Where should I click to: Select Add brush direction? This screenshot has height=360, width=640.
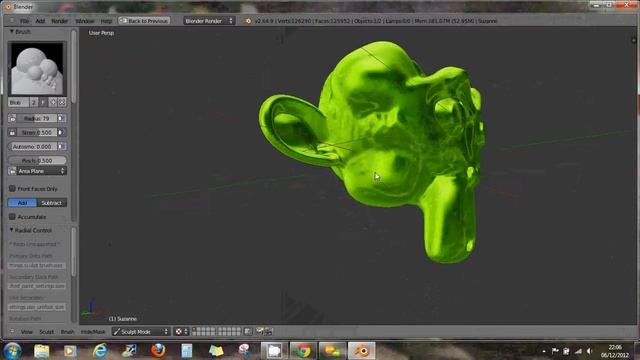(22, 203)
